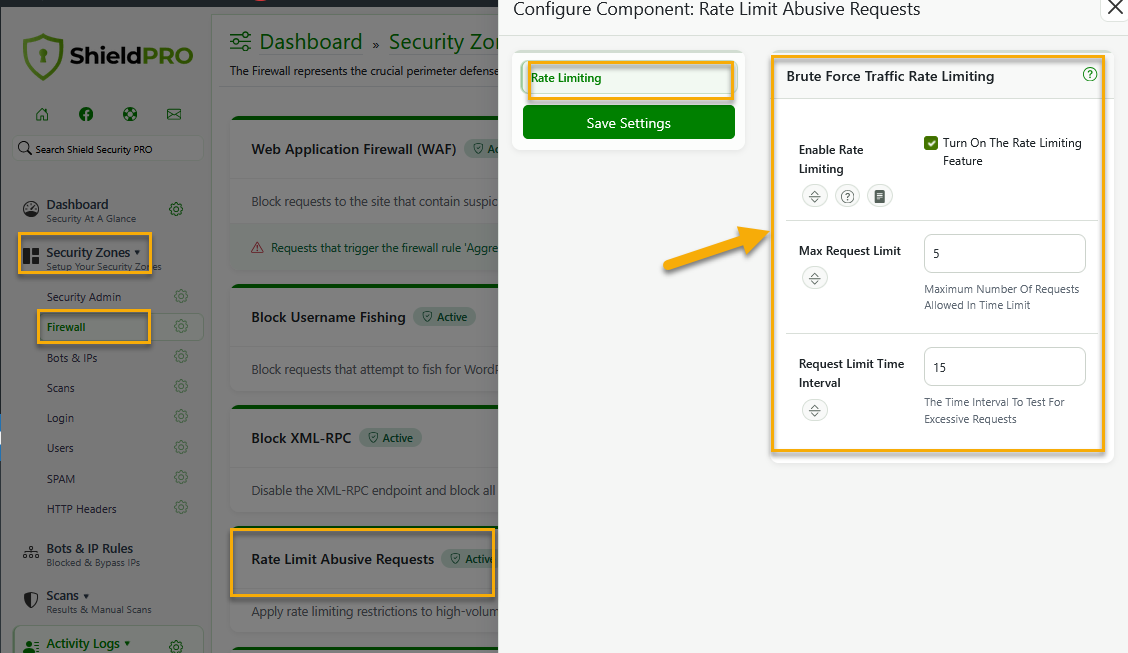The width and height of the screenshot is (1128, 653).
Task: Click the ShieldPRO logo
Action: click(108, 55)
